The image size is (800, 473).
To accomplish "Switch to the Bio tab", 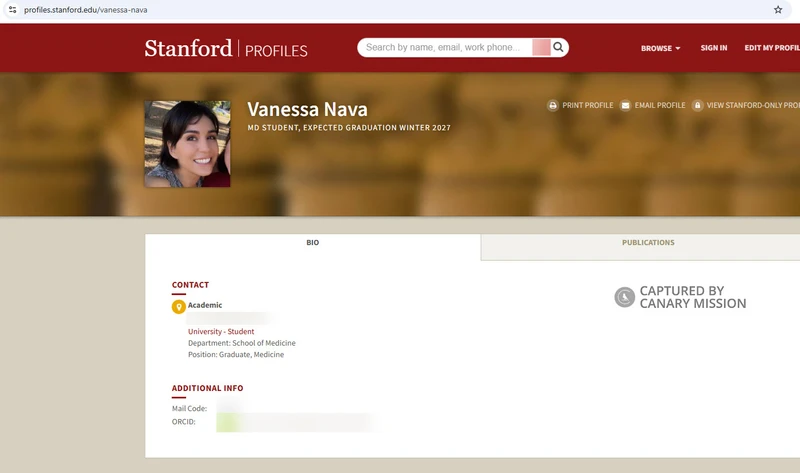I will tap(313, 243).
